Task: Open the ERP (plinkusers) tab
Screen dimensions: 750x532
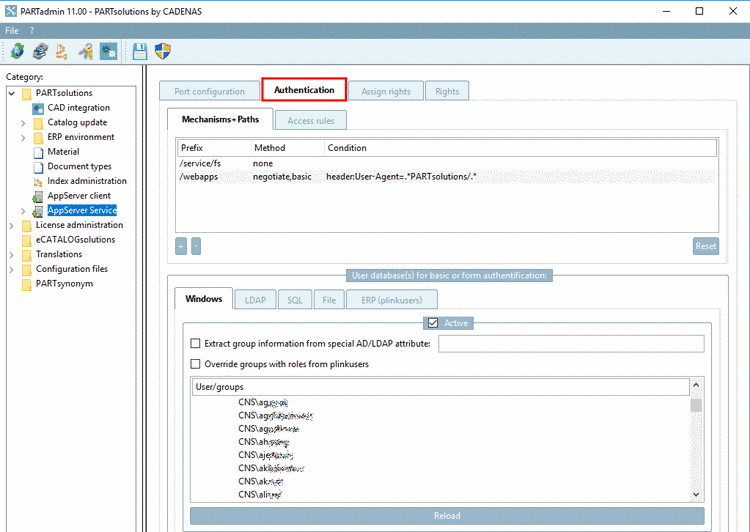Action: click(x=391, y=300)
